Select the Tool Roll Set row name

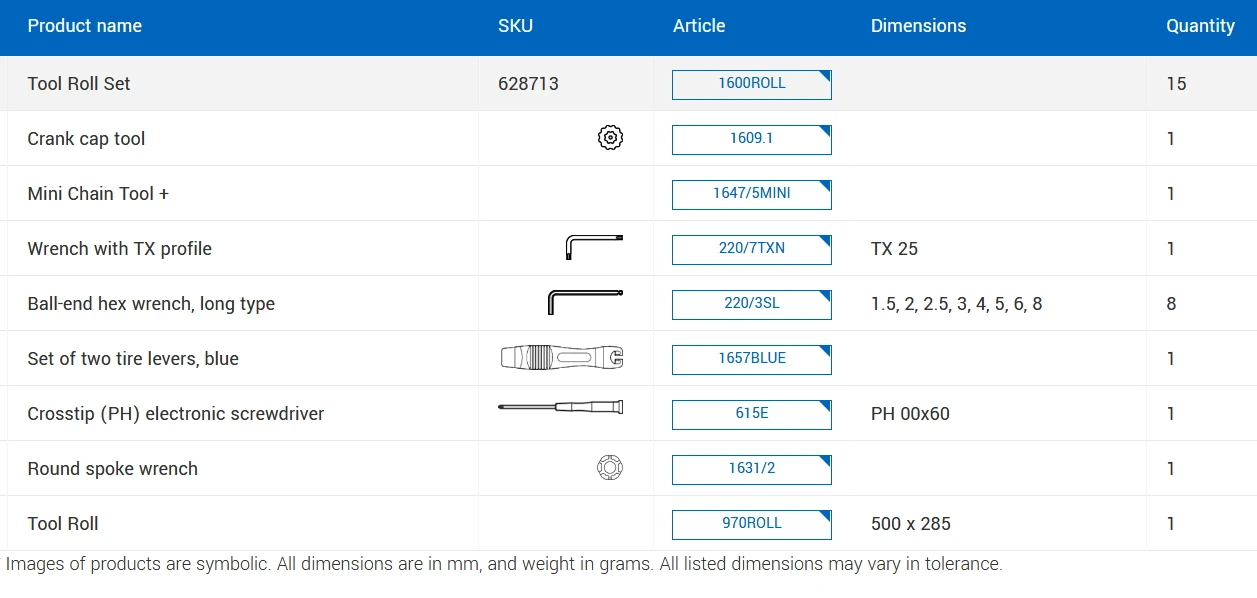79,84
